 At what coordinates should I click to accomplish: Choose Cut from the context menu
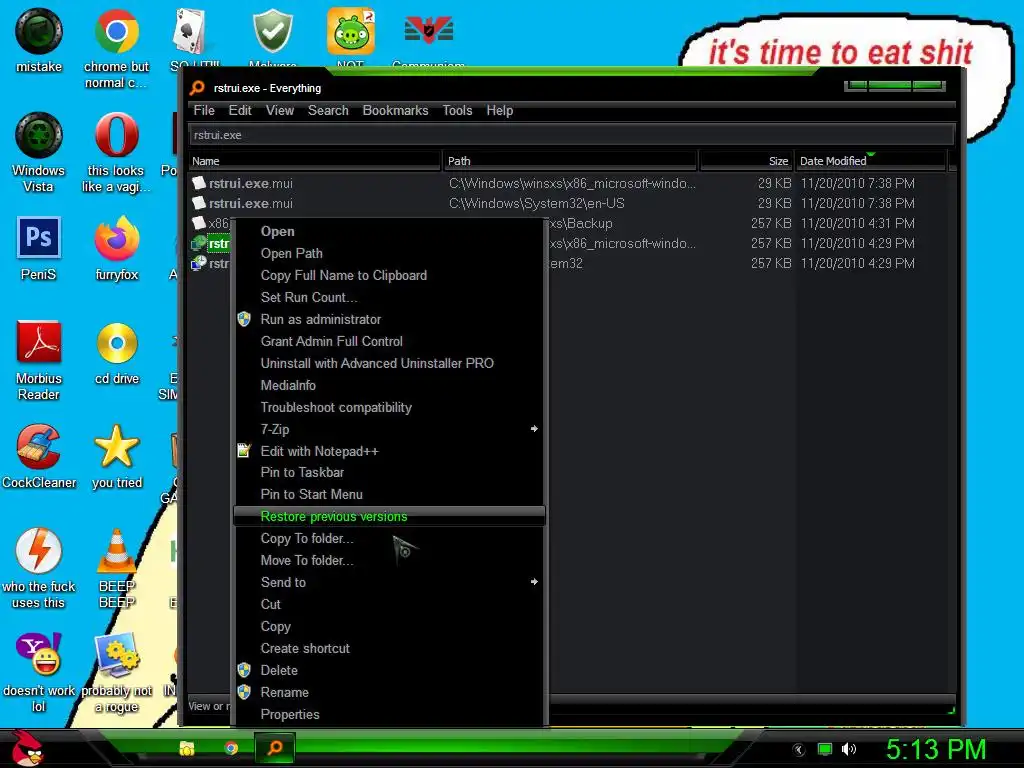(389, 604)
